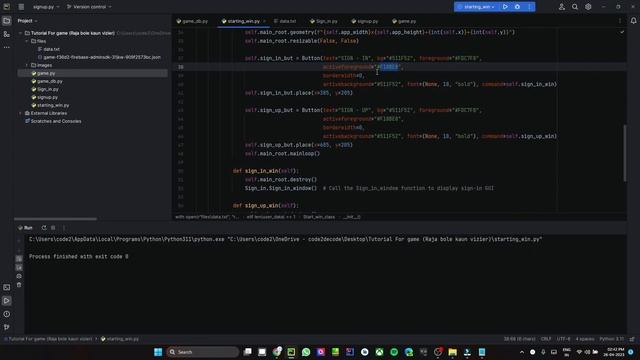Screen dimensions: 640x360
Task: Collapse the files folder
Action: point(27,41)
